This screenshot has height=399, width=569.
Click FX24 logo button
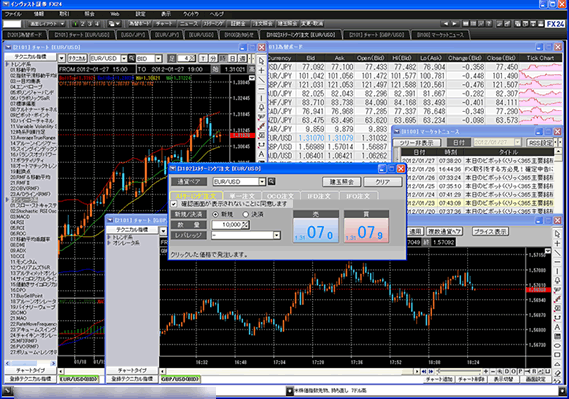pyautogui.click(x=556, y=24)
